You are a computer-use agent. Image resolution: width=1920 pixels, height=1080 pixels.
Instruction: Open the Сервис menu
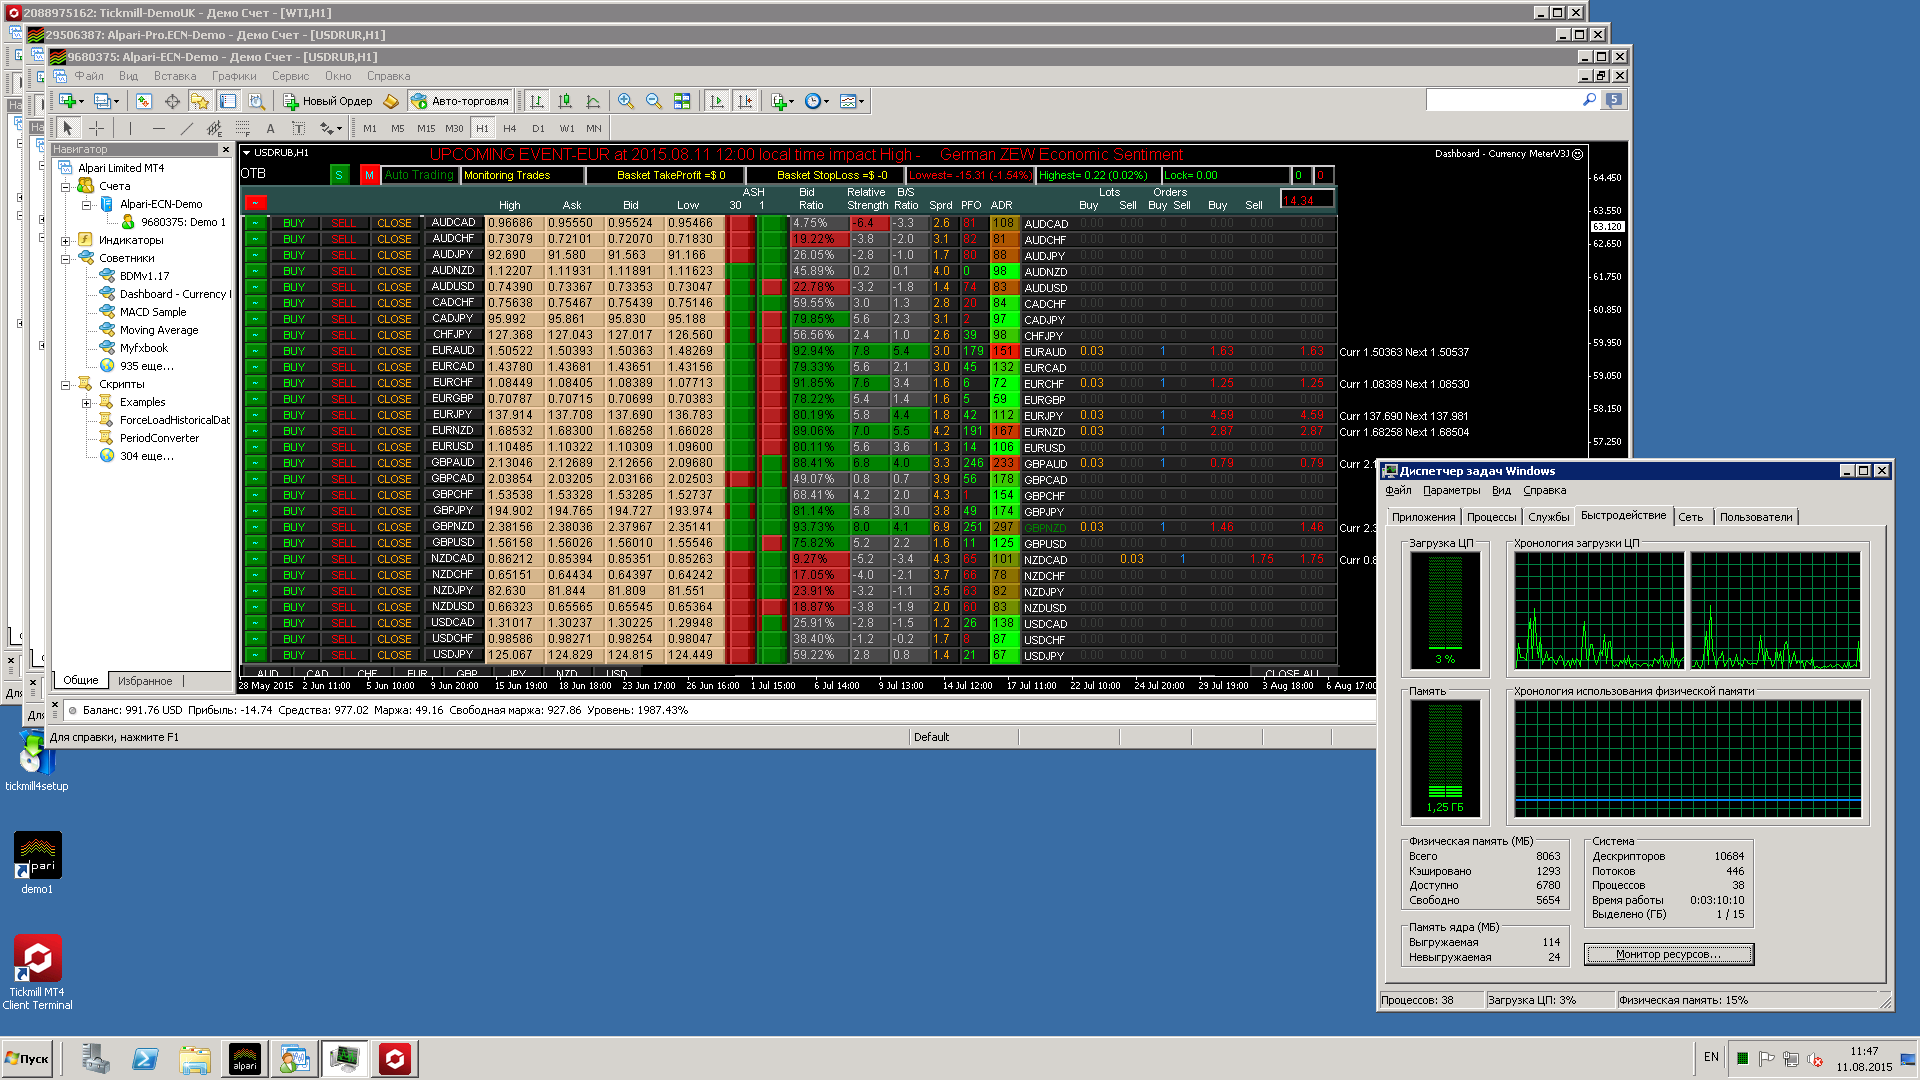coord(290,76)
